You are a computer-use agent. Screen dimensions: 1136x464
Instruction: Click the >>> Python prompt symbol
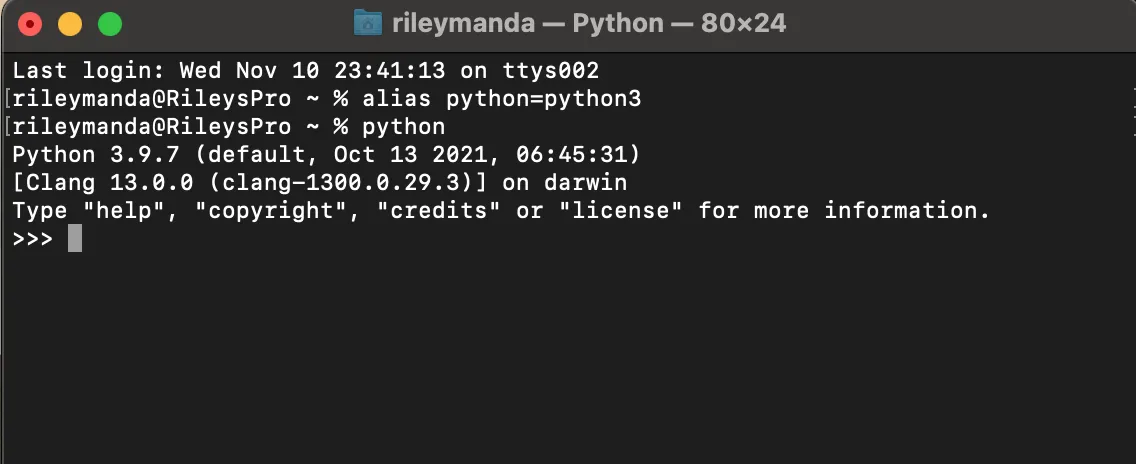32,239
